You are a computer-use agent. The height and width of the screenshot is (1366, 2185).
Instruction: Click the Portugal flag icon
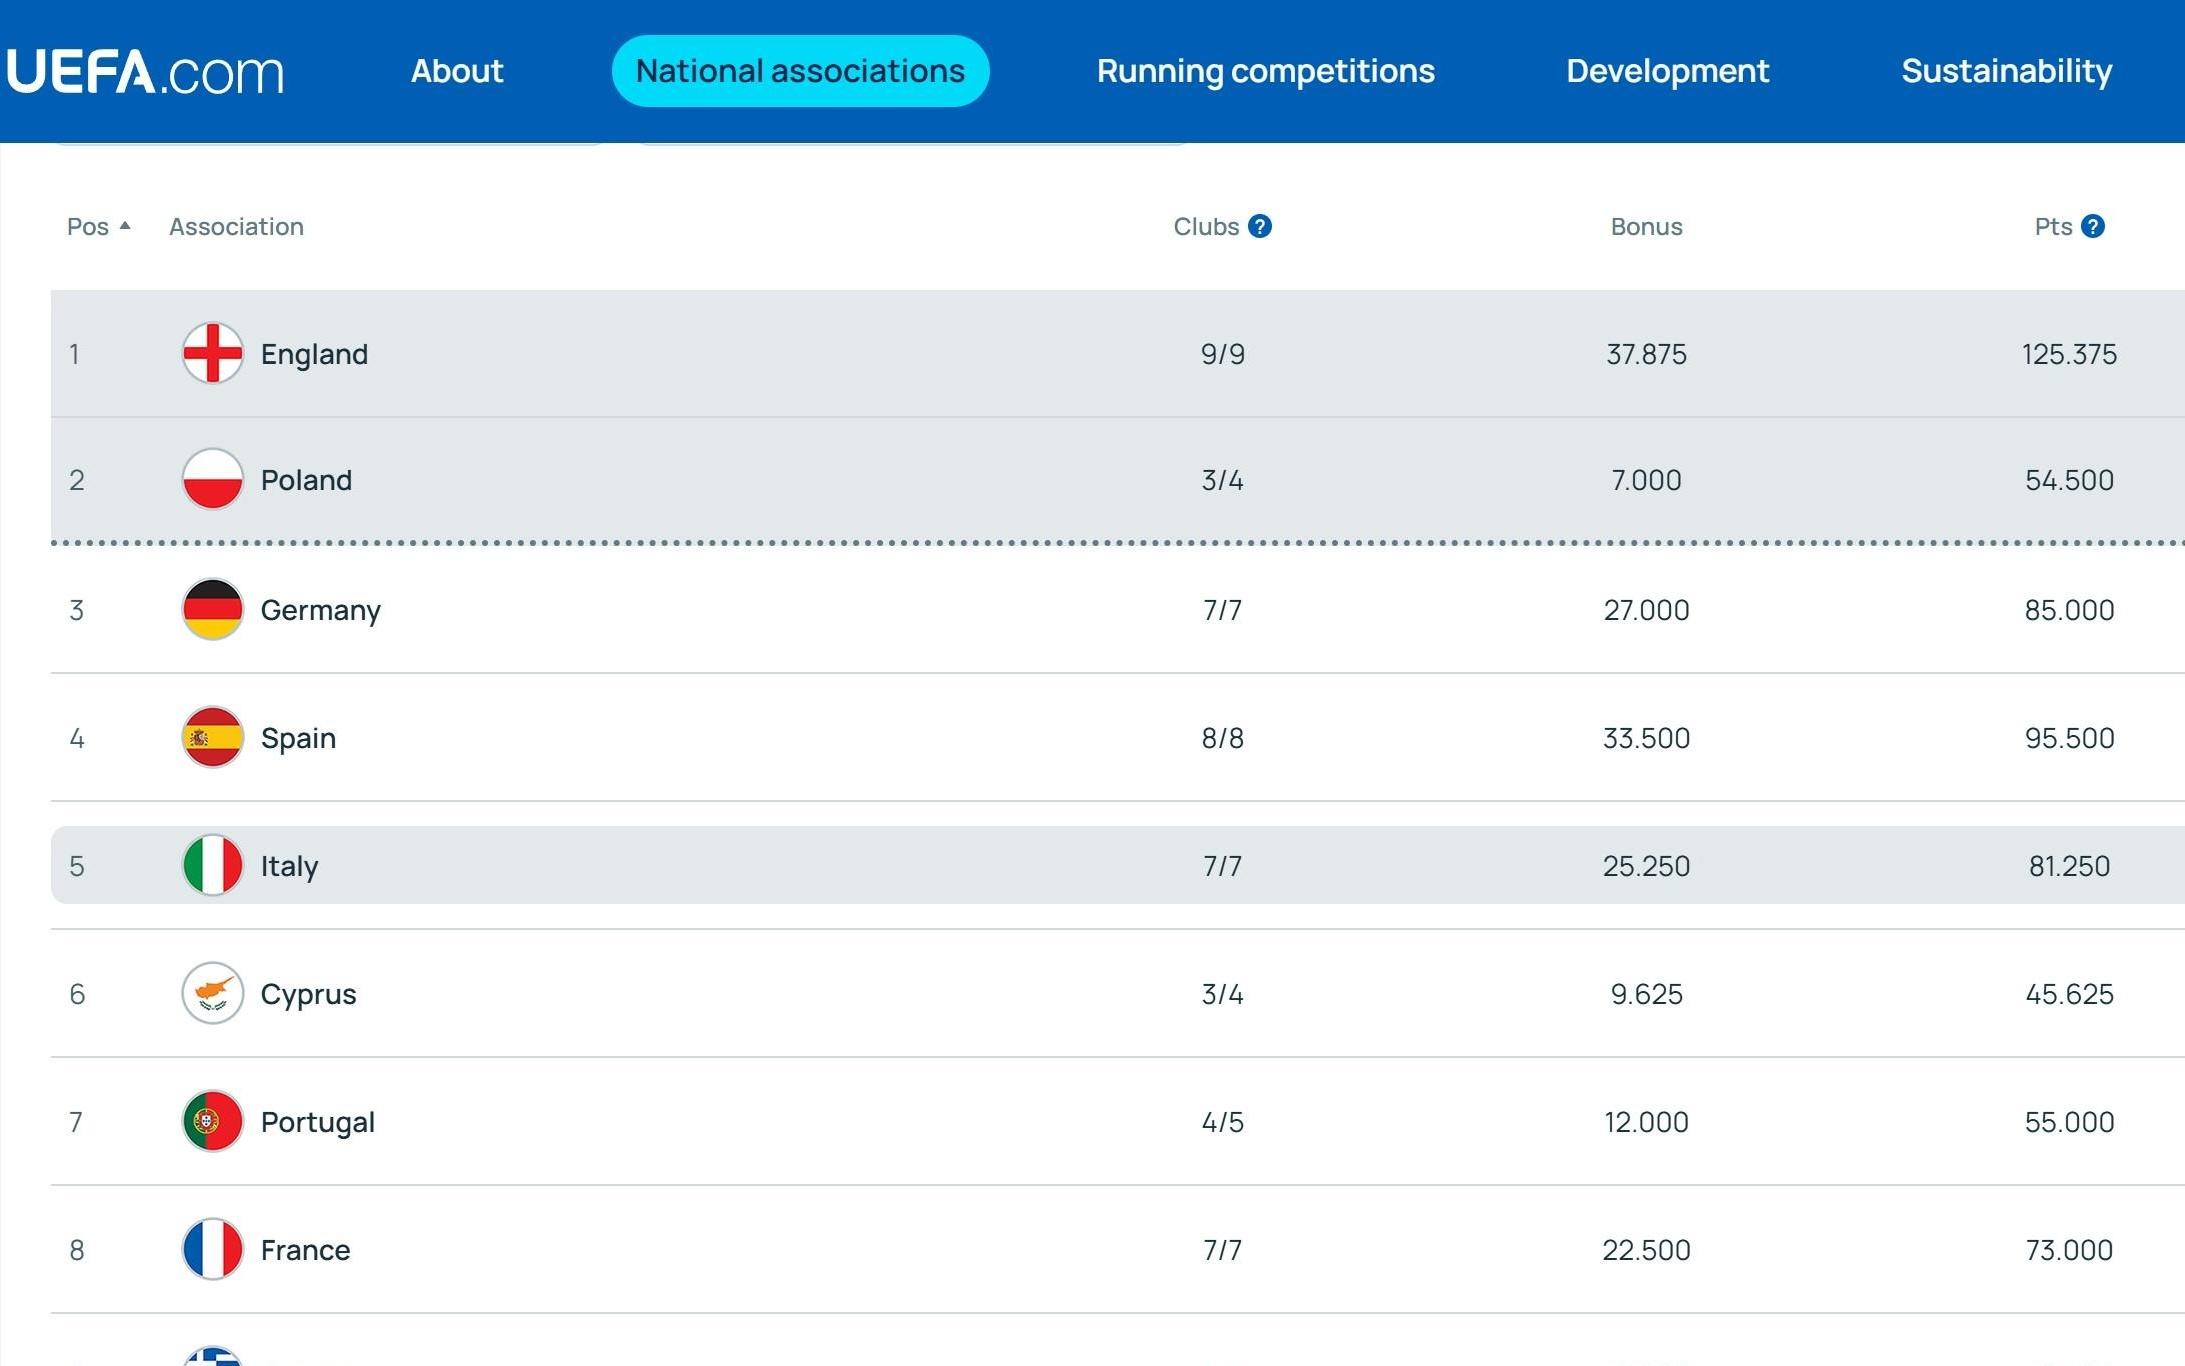click(x=212, y=1121)
